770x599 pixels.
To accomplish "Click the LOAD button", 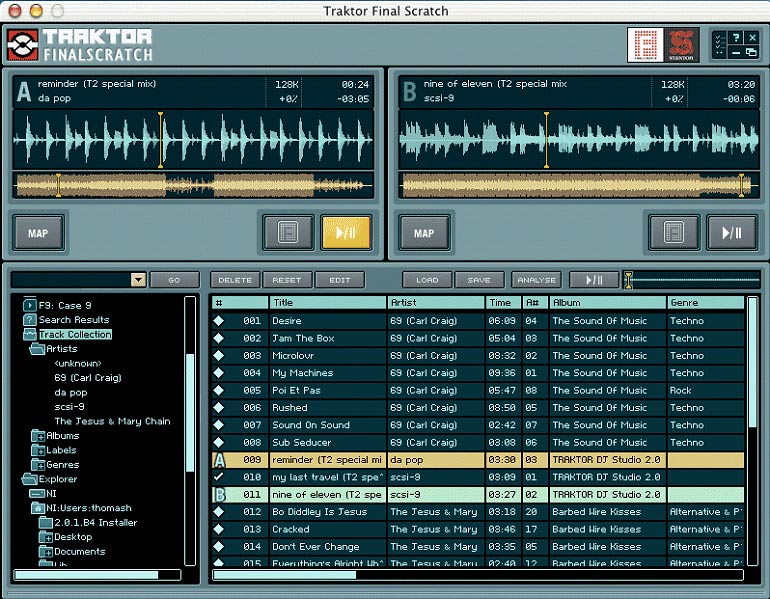I will 427,280.
